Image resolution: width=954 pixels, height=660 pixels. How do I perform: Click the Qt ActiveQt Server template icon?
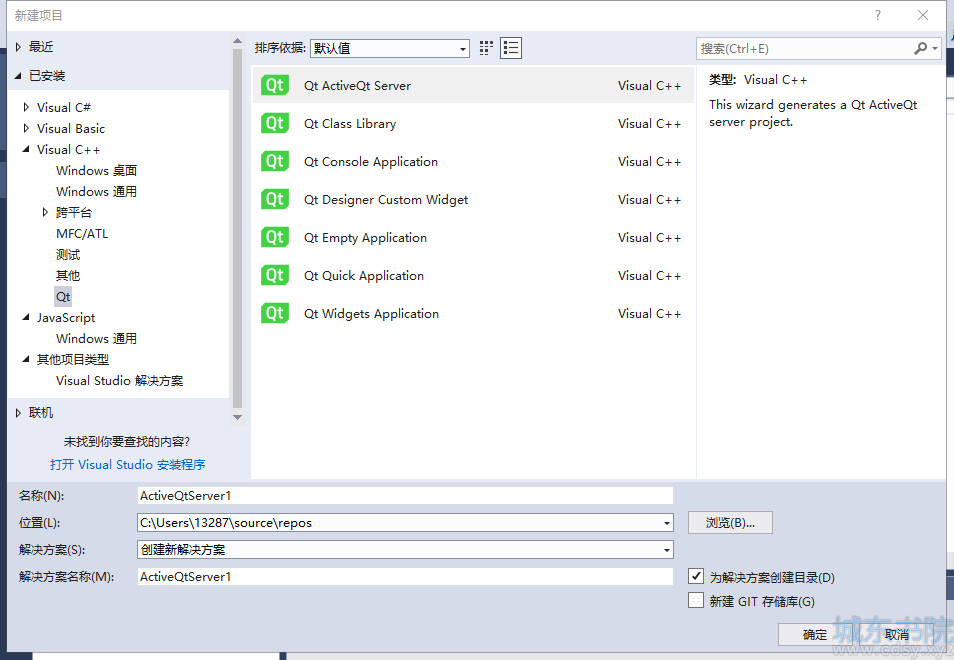point(274,85)
